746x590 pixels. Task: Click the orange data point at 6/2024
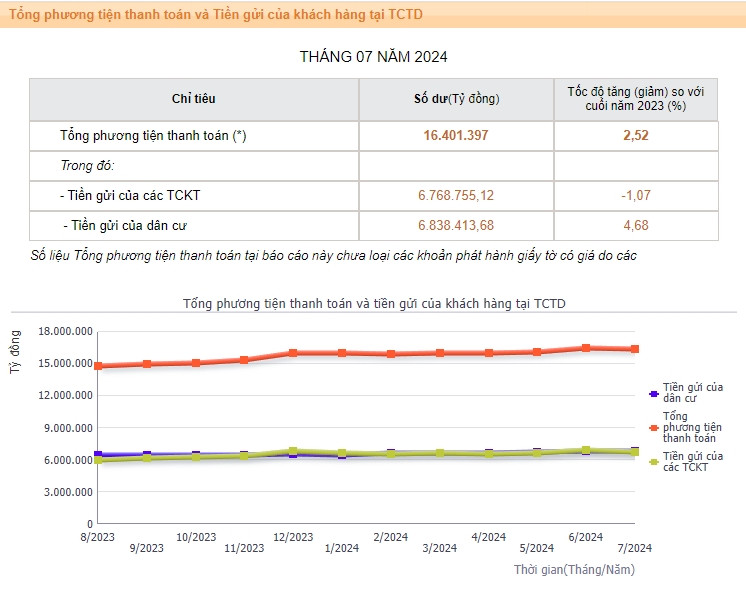coord(586,348)
